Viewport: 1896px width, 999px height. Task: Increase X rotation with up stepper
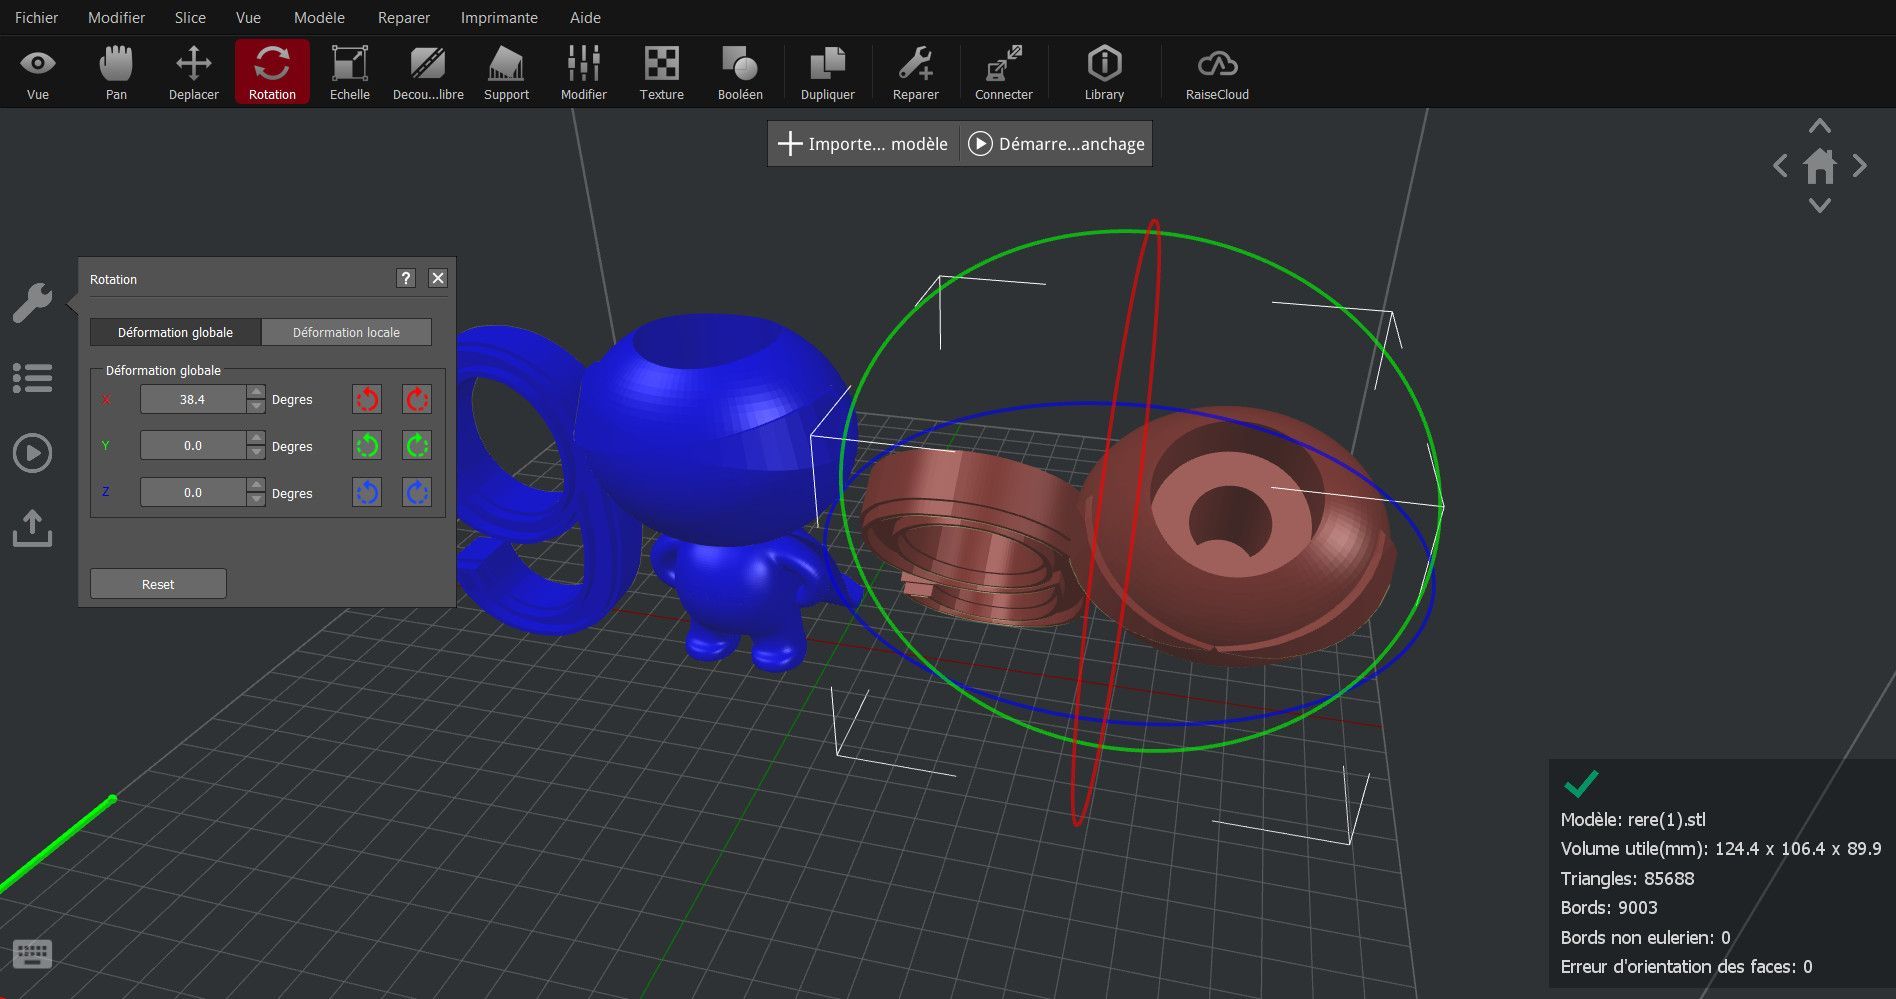coord(256,392)
